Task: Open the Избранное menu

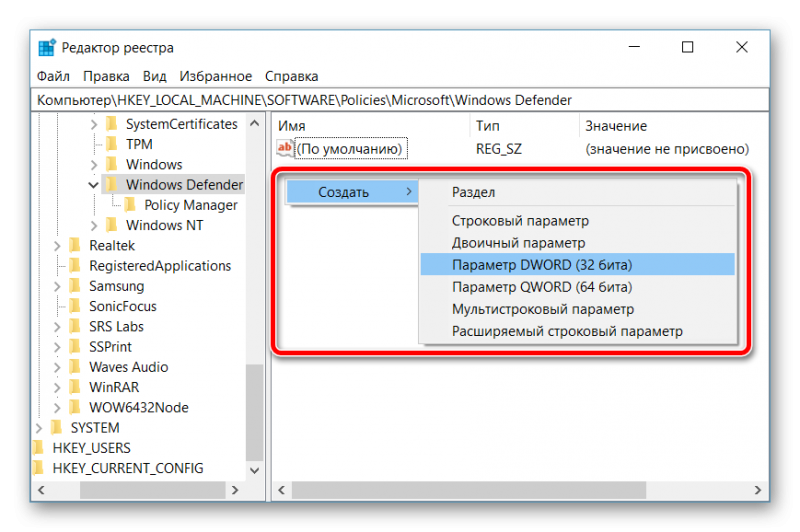Action: click(215, 76)
